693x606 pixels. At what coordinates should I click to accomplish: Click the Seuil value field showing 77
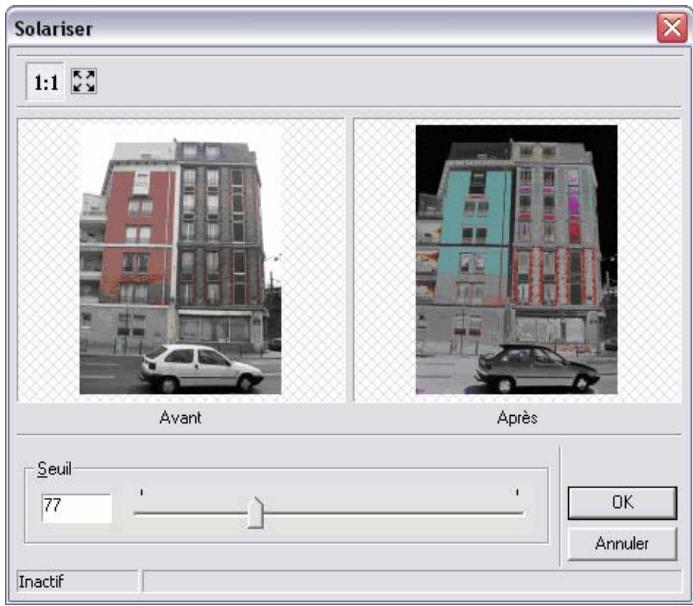(x=76, y=507)
